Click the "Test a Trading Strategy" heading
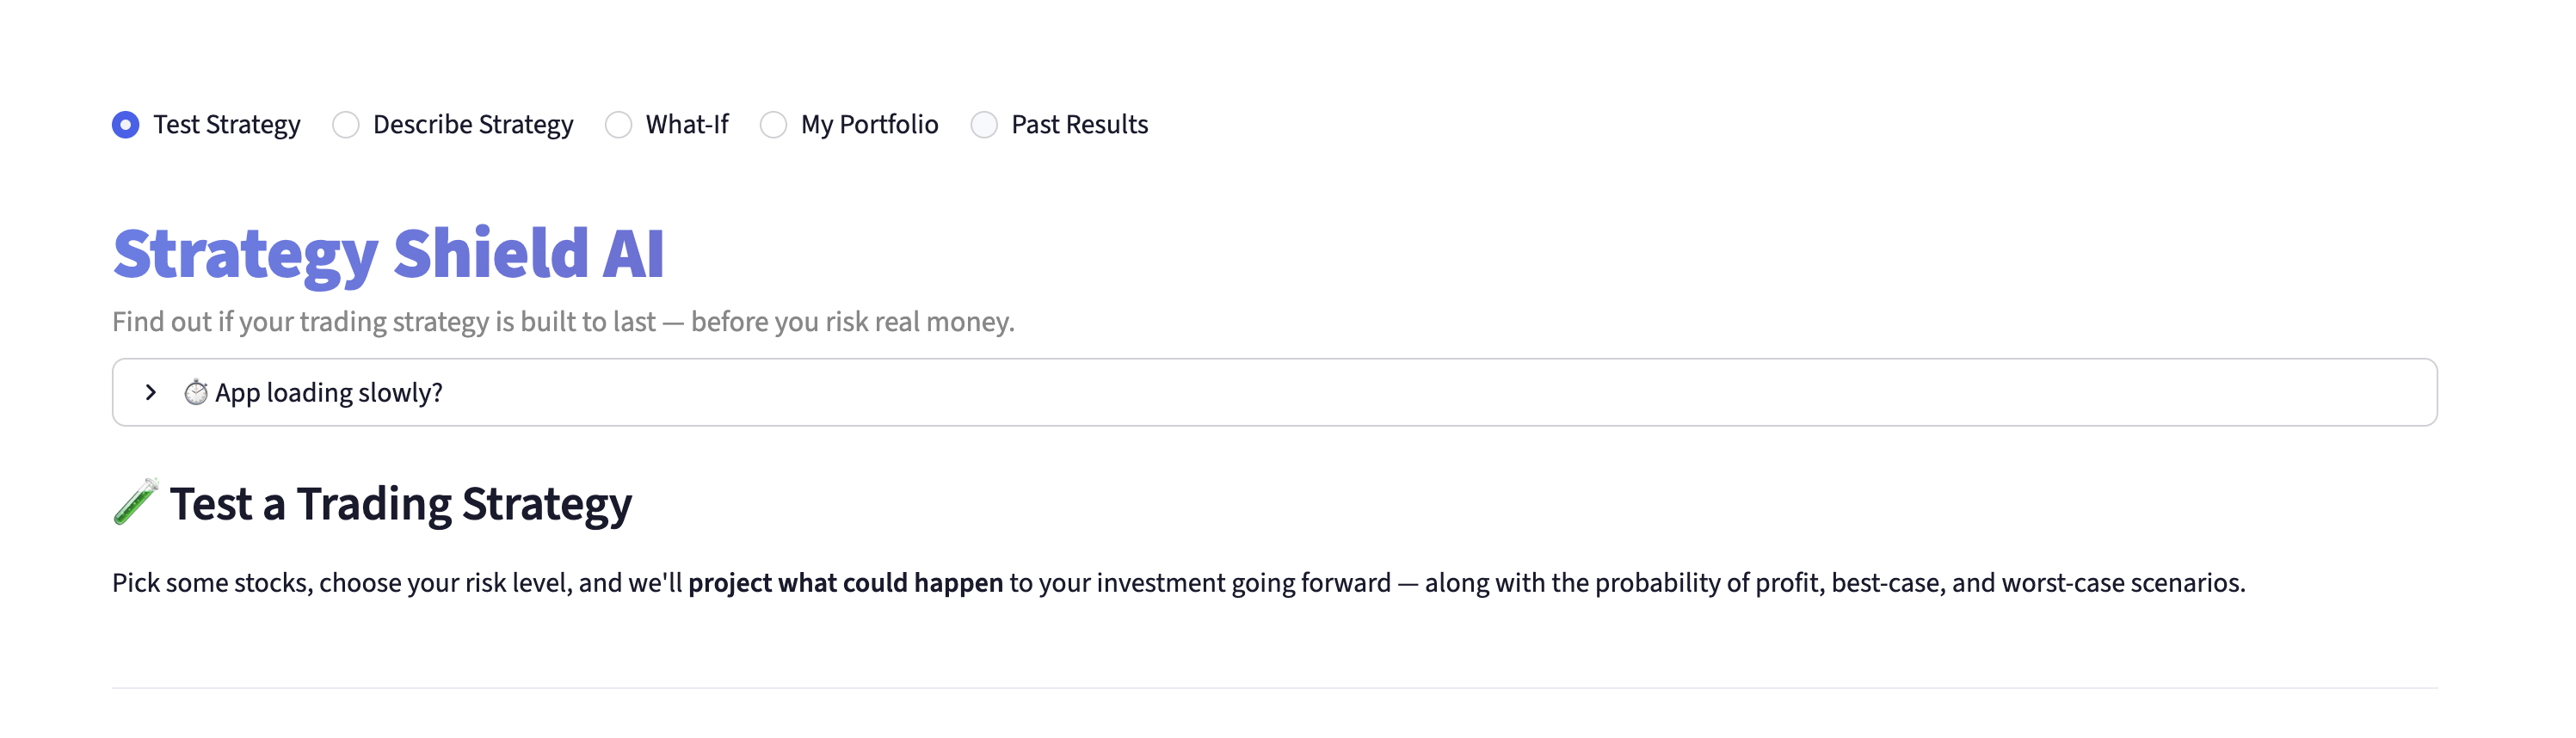The image size is (2576, 738). [400, 504]
